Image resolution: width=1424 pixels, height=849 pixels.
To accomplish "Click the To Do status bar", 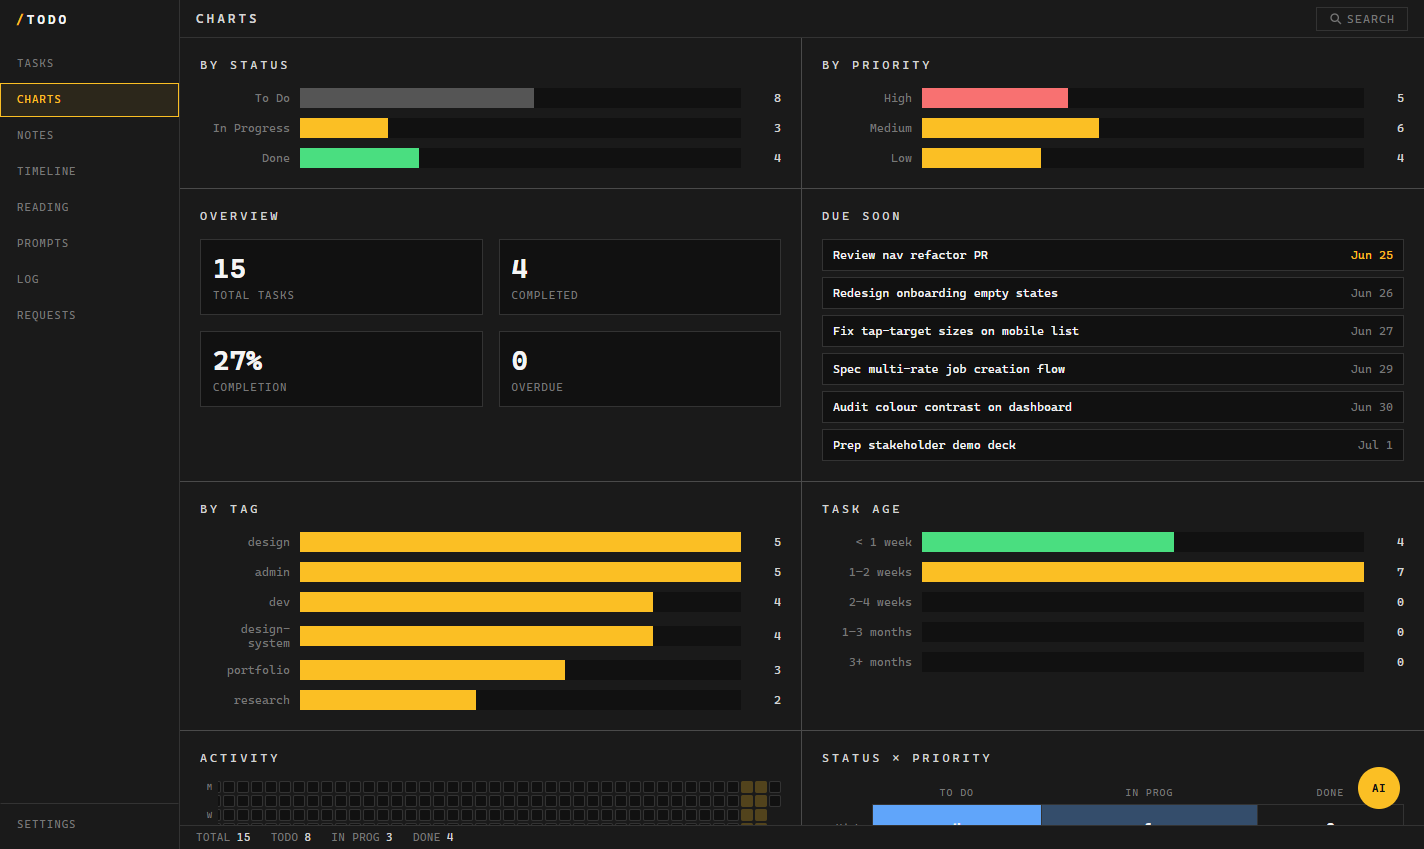I will point(417,98).
